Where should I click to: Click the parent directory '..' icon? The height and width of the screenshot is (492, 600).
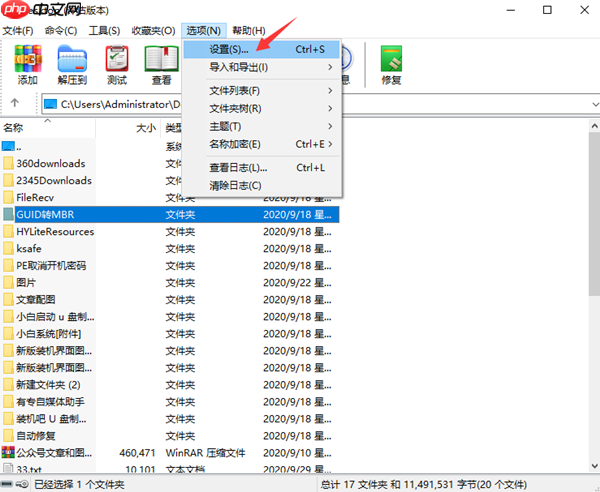(8, 146)
